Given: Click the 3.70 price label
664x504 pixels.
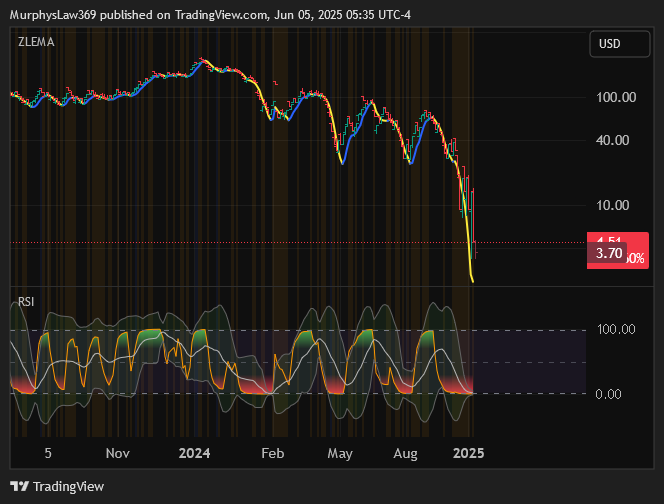Looking at the screenshot, I should (609, 253).
